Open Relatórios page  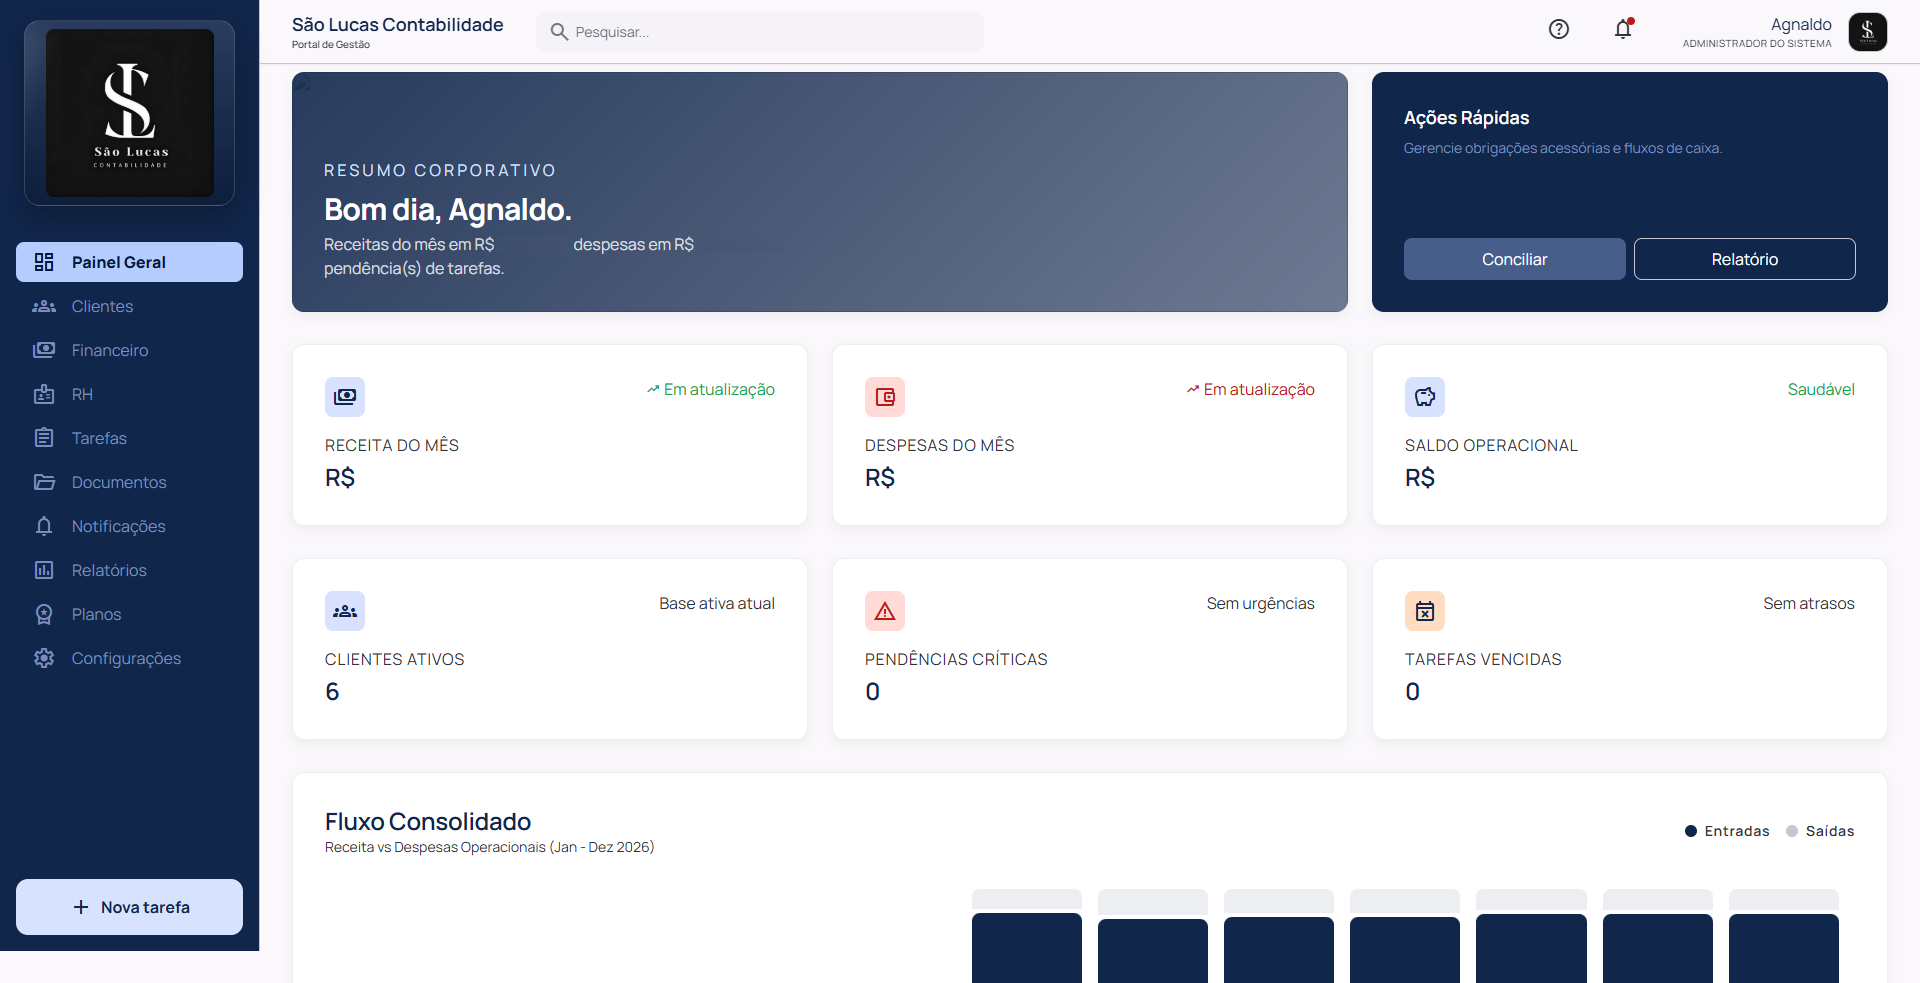click(129, 570)
